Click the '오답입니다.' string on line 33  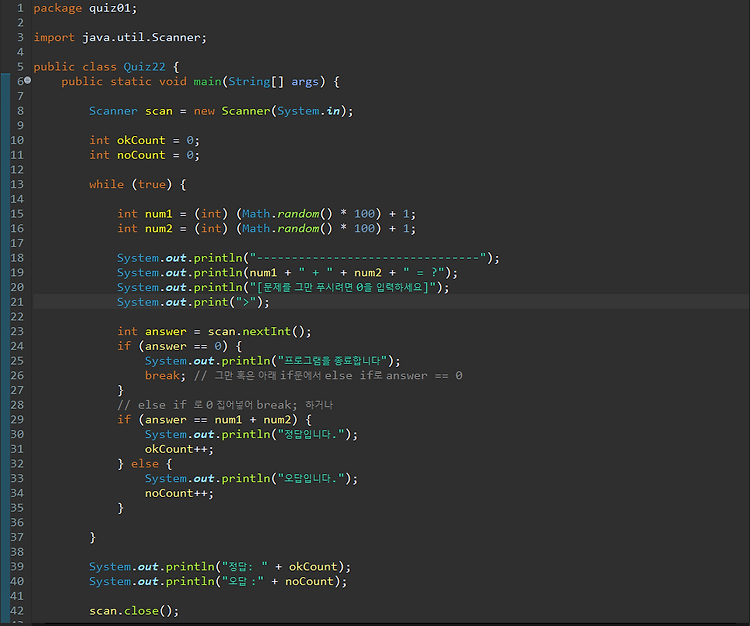point(311,479)
